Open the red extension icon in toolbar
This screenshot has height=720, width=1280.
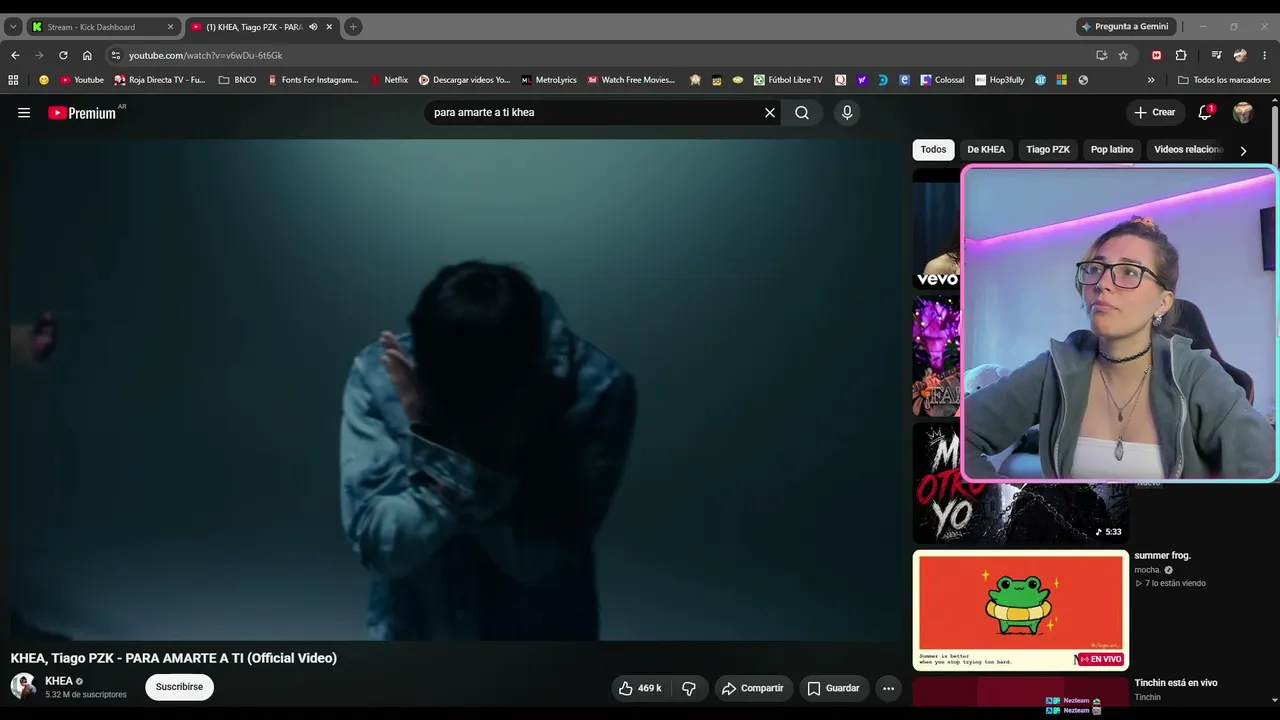(x=1157, y=55)
